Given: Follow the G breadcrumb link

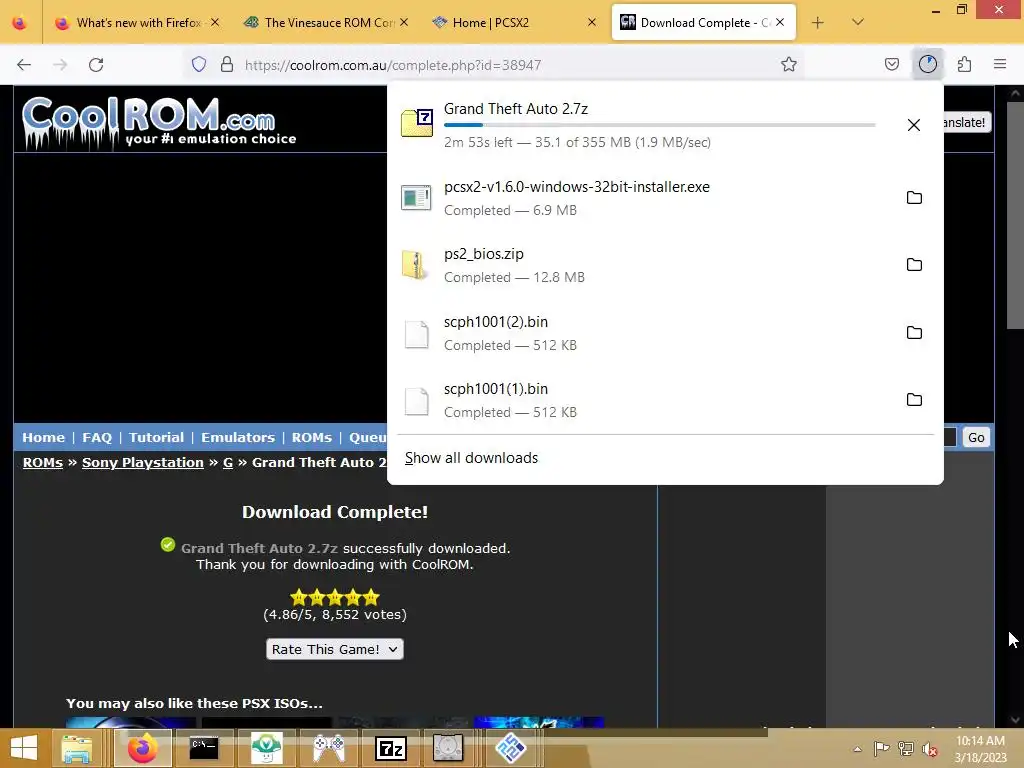Looking at the screenshot, I should click(x=228, y=462).
